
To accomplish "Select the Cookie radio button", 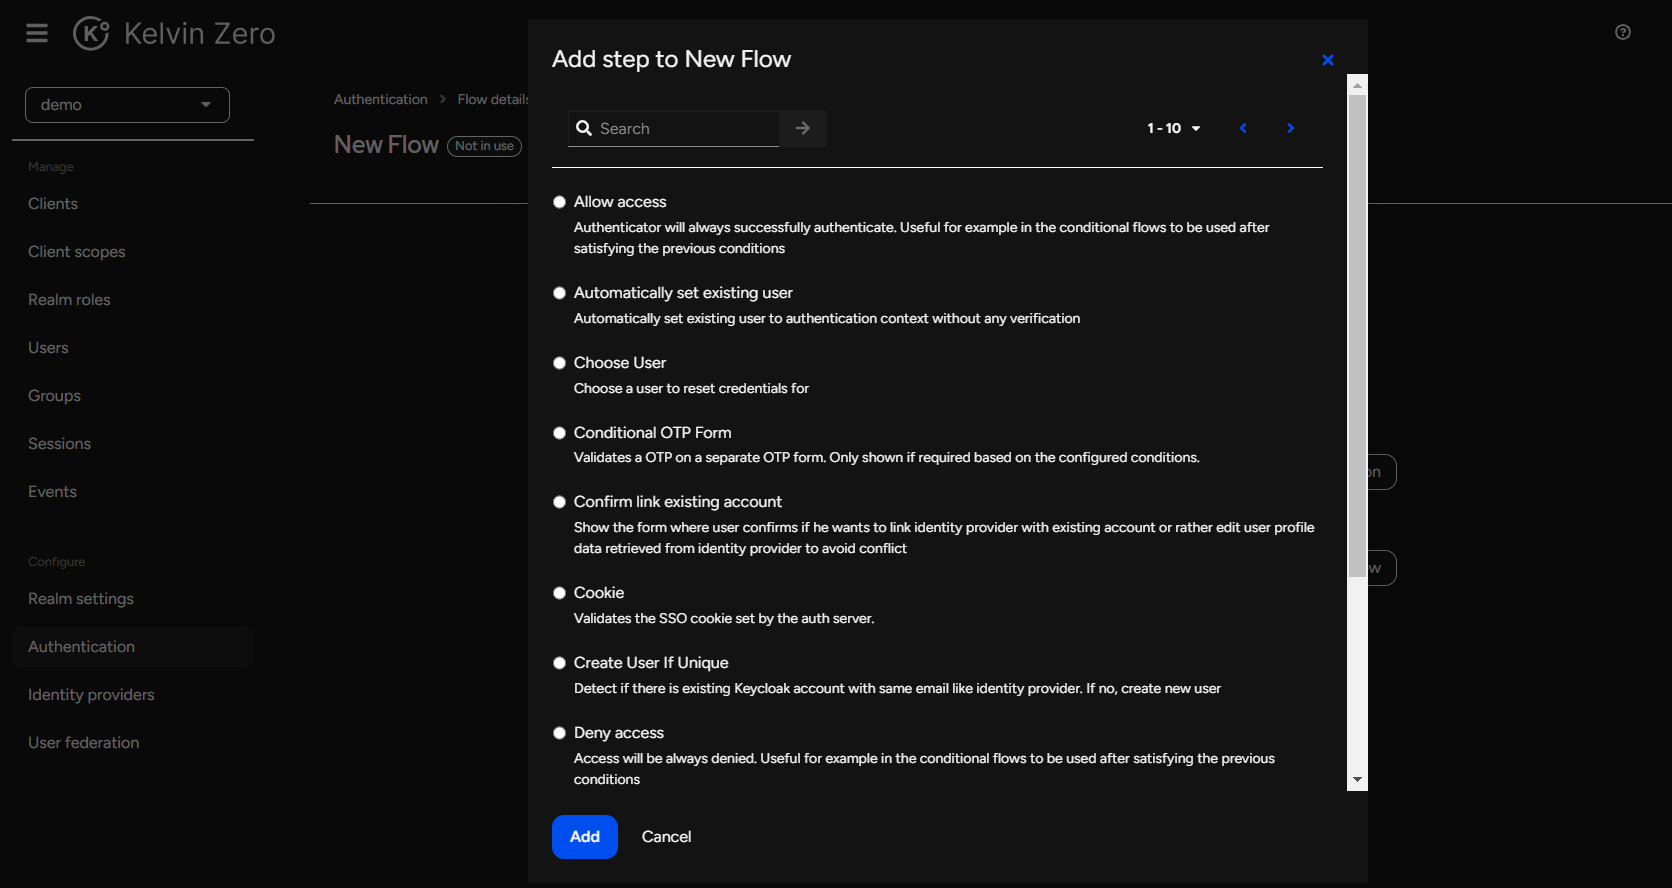I will (560, 593).
